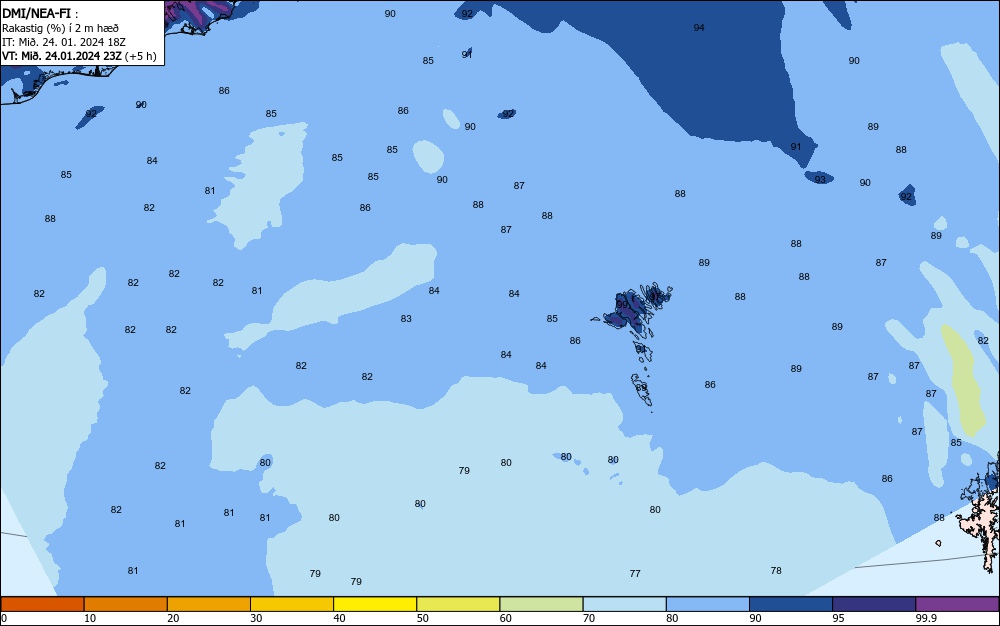Click the indigo 95–99.9 legend swatch
Screen dimensions: 1000x626
874,604
